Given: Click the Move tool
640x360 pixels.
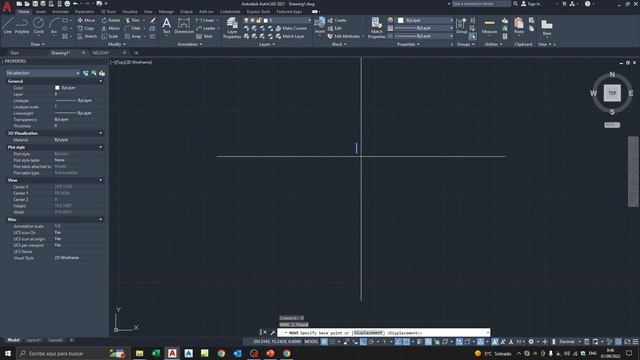Looking at the screenshot, I should point(86,20).
